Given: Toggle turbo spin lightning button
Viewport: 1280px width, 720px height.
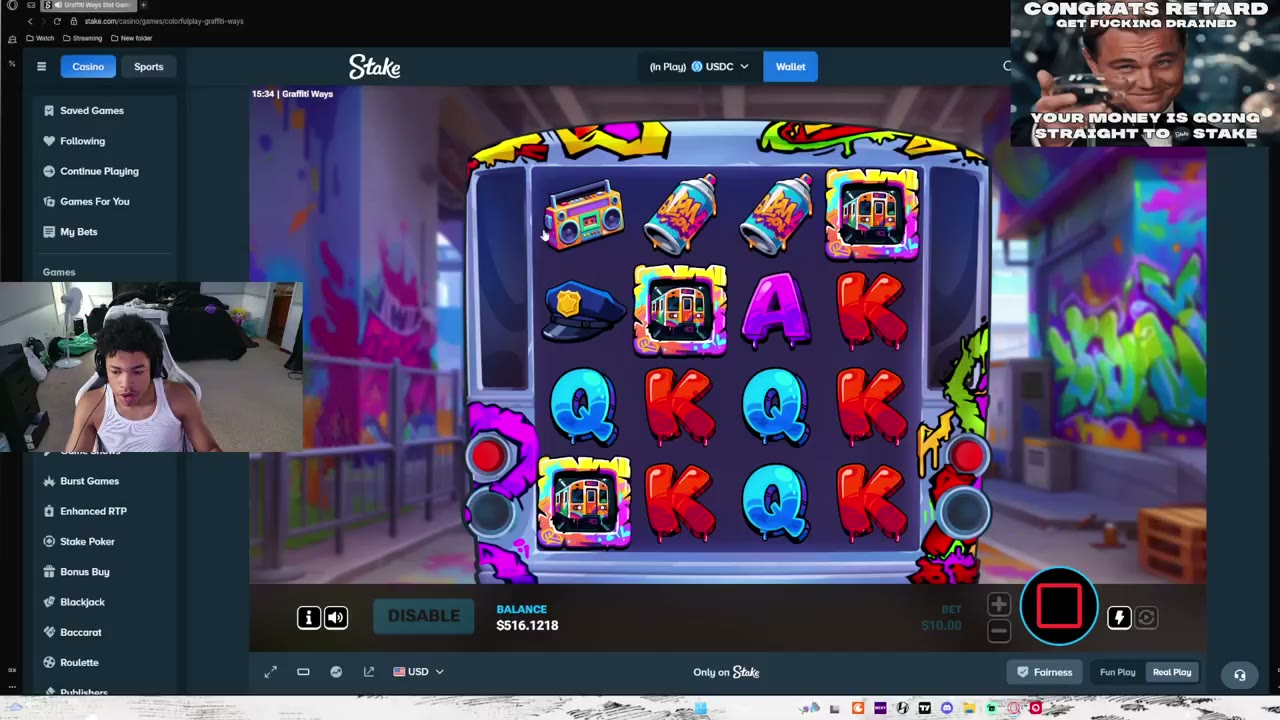Looking at the screenshot, I should (1119, 618).
